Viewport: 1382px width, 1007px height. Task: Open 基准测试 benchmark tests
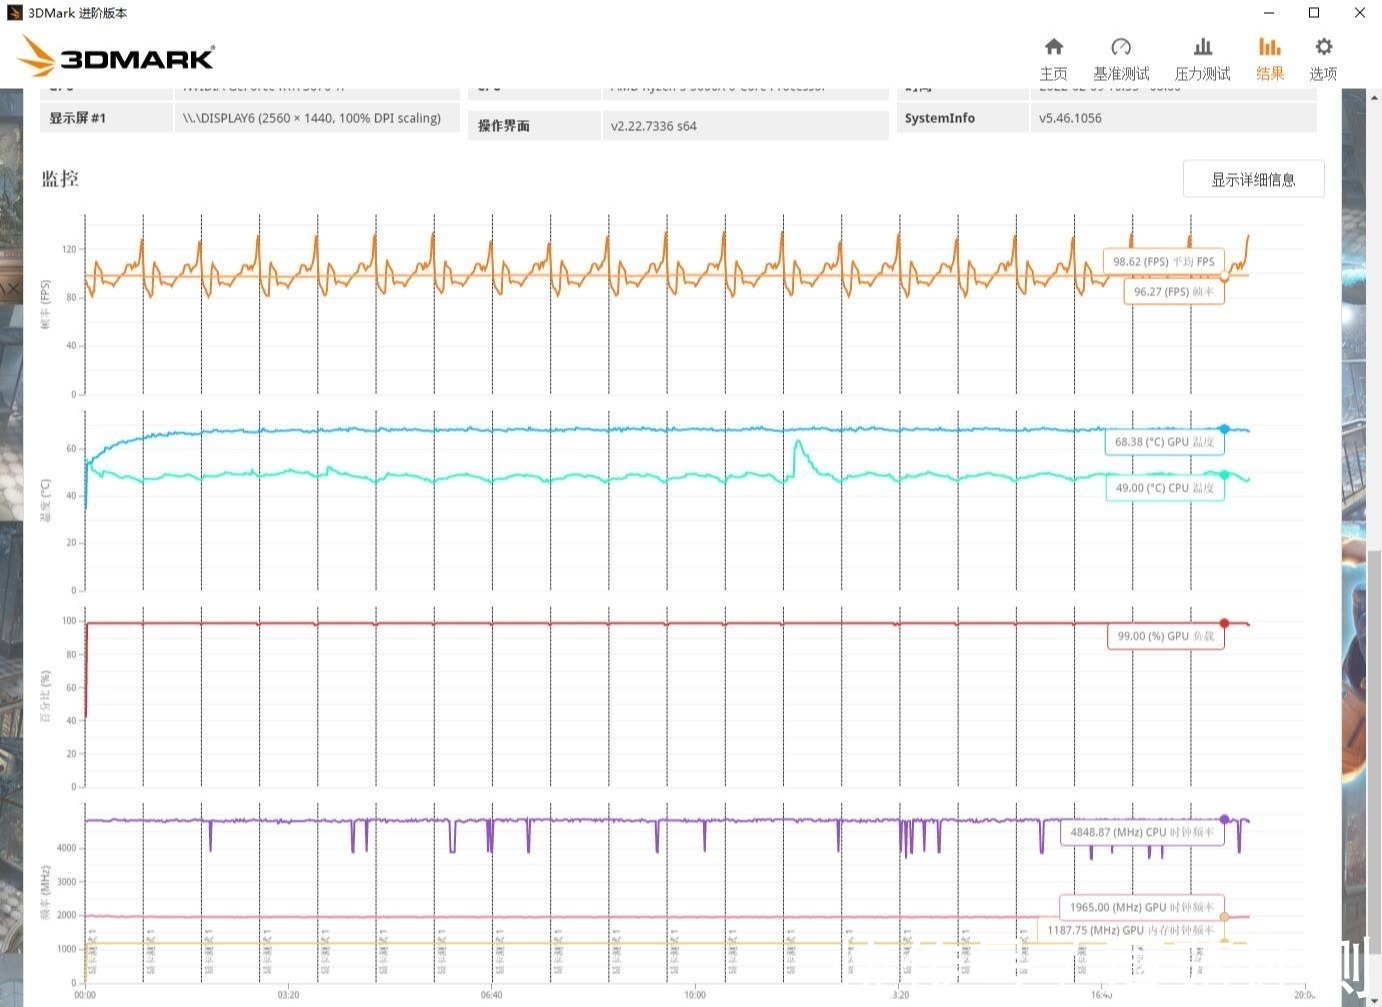[x=1121, y=59]
